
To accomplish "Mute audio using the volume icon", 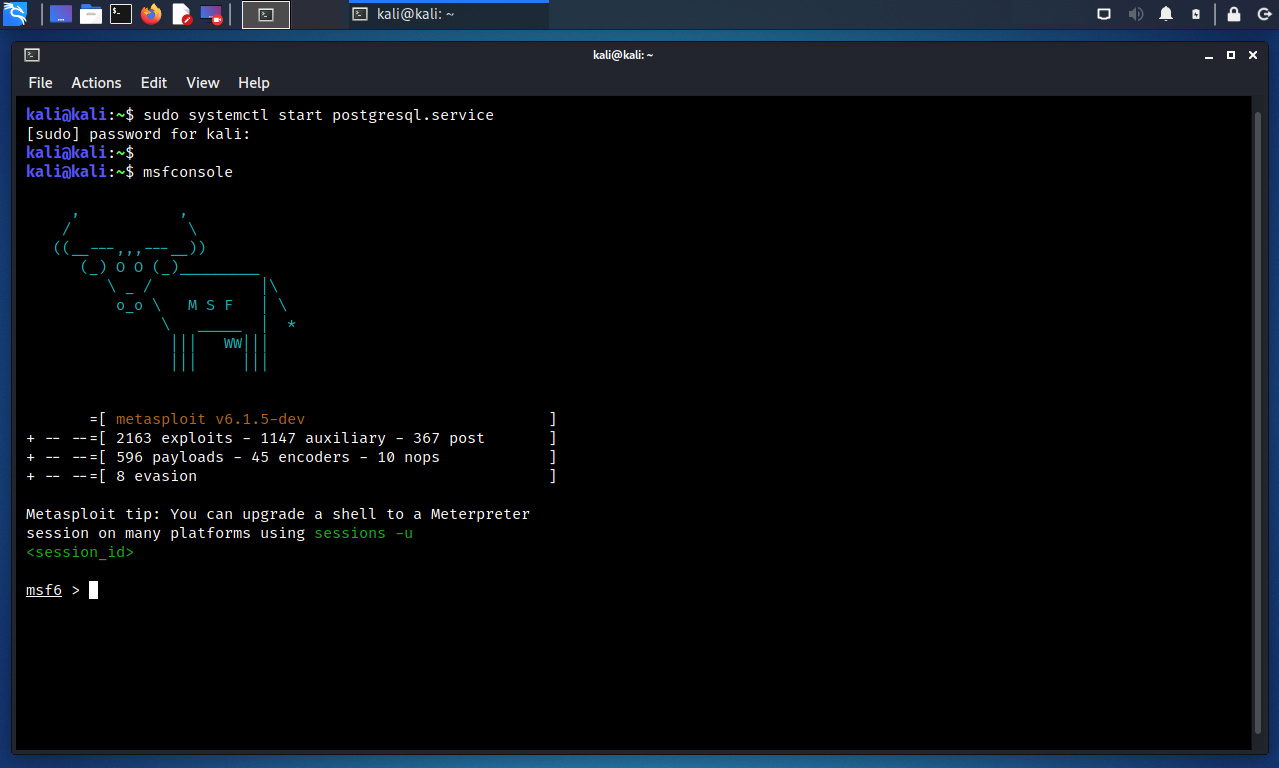I will coord(1136,14).
